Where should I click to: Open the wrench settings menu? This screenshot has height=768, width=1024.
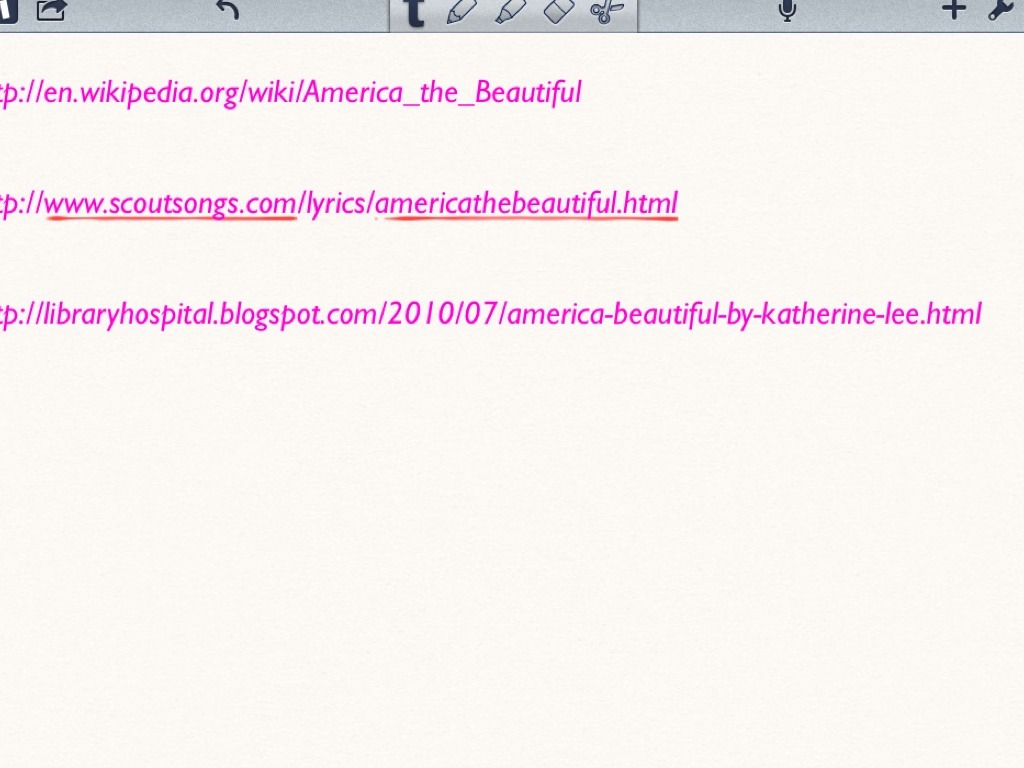(1002, 10)
